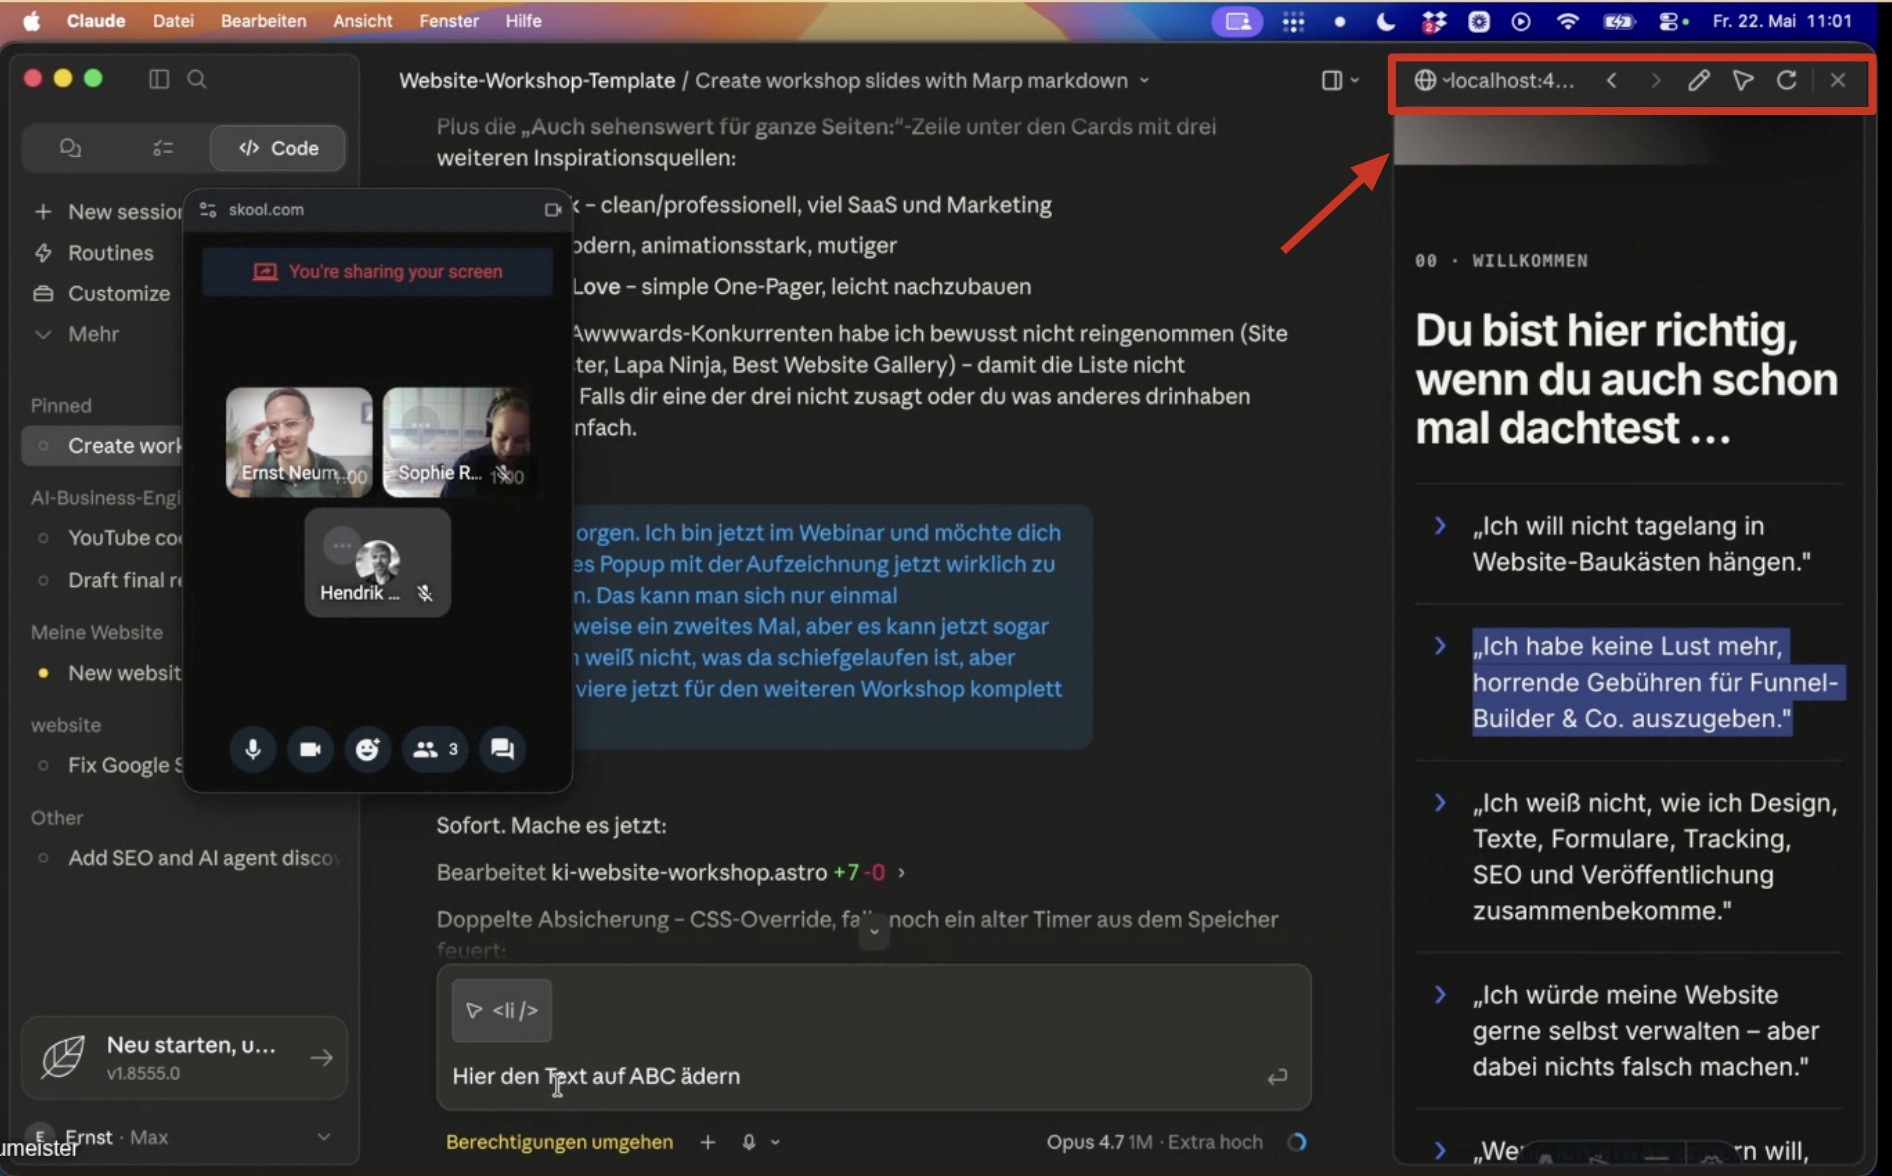Click the microphone dictation icon in composer
The height and width of the screenshot is (1176, 1892).
749,1142
